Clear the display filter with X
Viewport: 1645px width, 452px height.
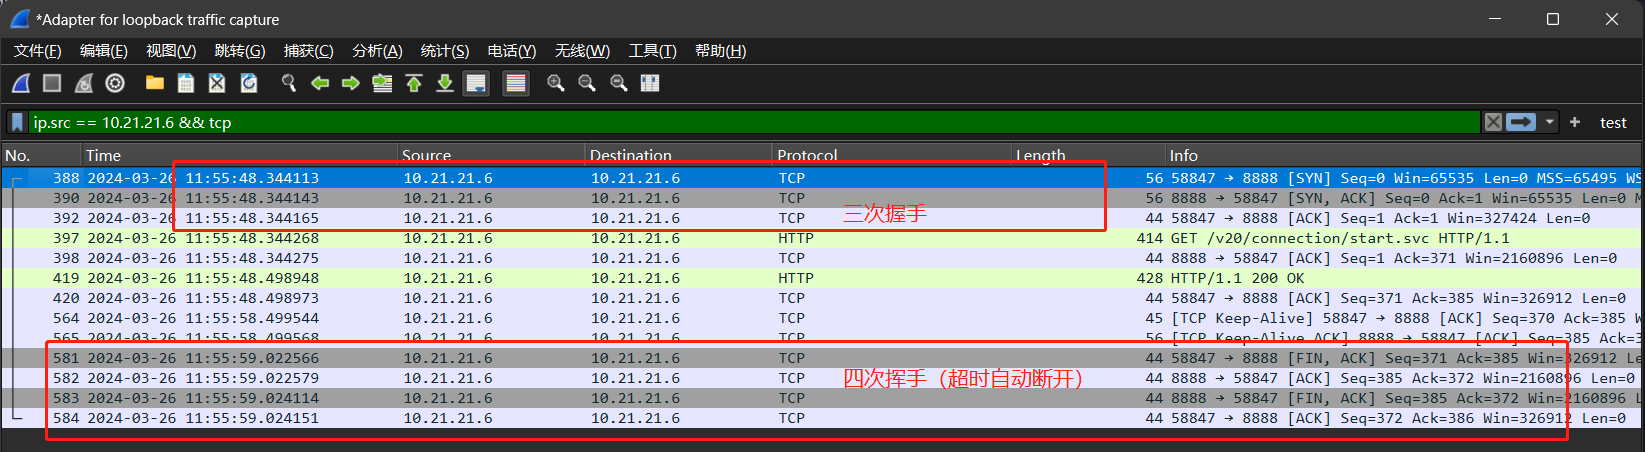[x=1493, y=122]
